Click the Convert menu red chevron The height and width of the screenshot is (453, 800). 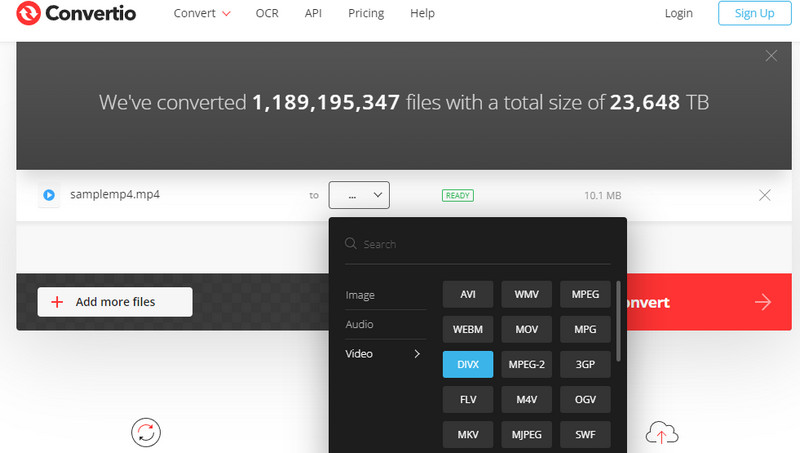(226, 14)
